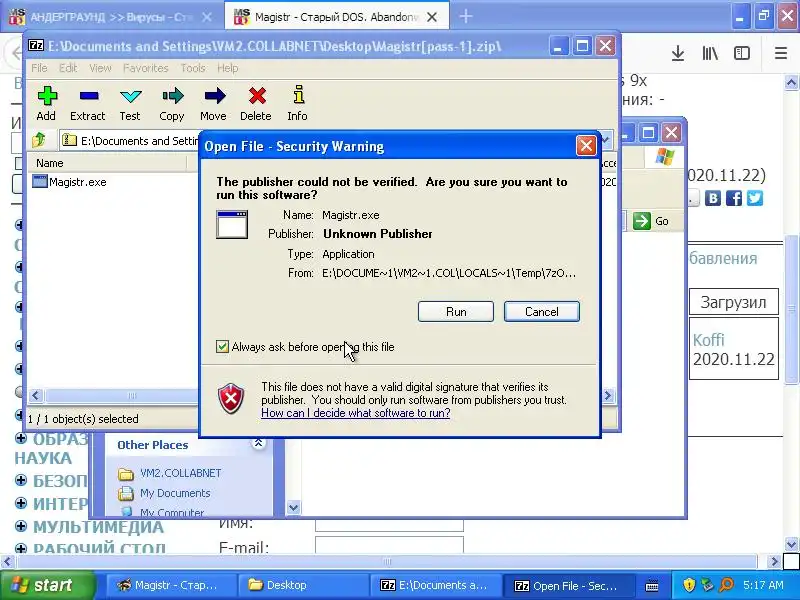
Task: Click the Move icon in 7-Zip toolbar
Action: click(x=213, y=104)
